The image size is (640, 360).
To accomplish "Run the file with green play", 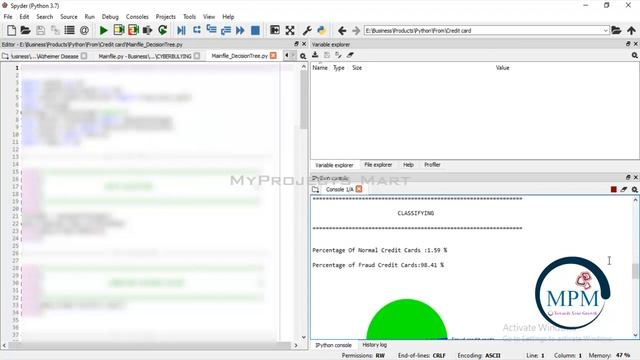I will point(104,30).
